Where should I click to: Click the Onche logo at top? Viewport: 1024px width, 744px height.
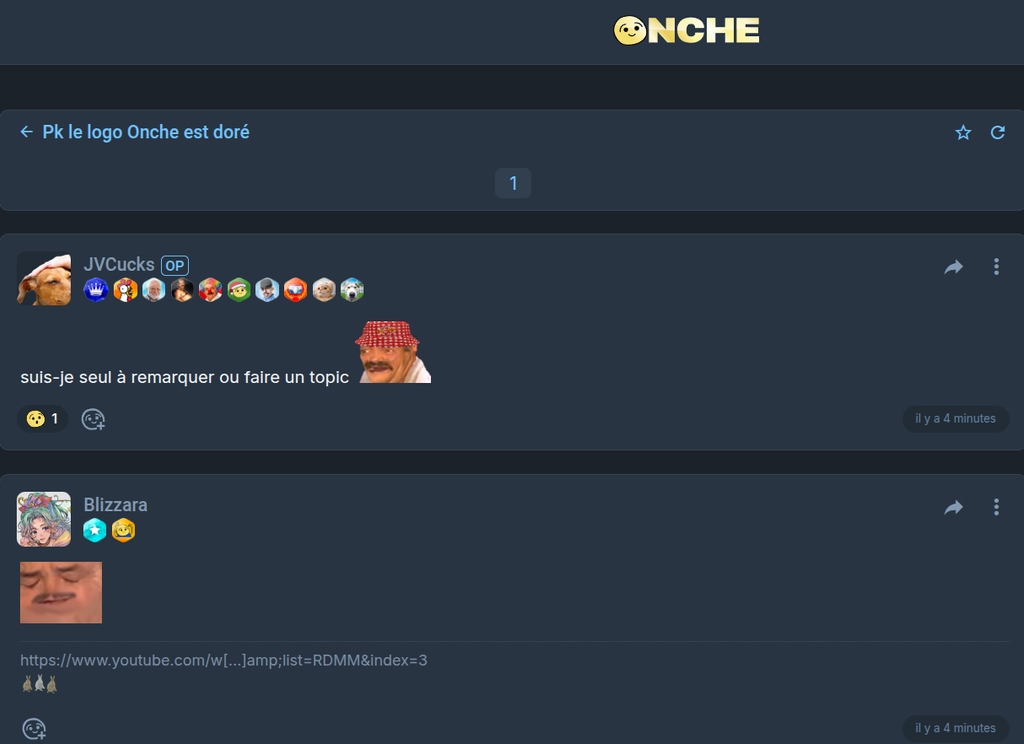pyautogui.click(x=686, y=31)
